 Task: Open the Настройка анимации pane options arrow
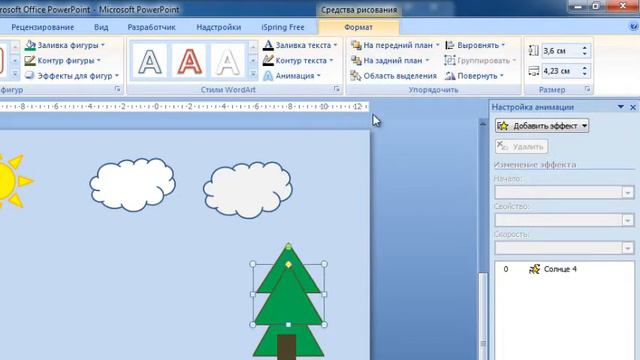[621, 107]
